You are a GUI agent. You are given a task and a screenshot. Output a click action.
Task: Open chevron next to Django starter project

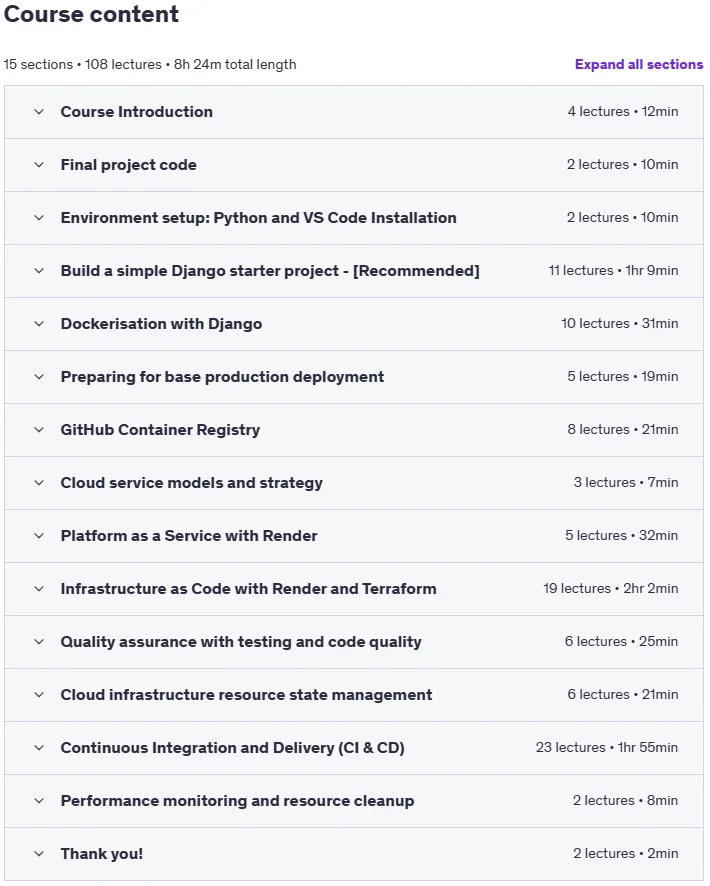click(39, 271)
